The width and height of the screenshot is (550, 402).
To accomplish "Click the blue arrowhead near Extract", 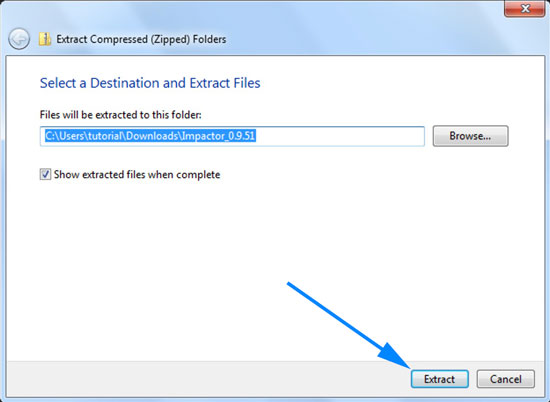I will tap(396, 355).
